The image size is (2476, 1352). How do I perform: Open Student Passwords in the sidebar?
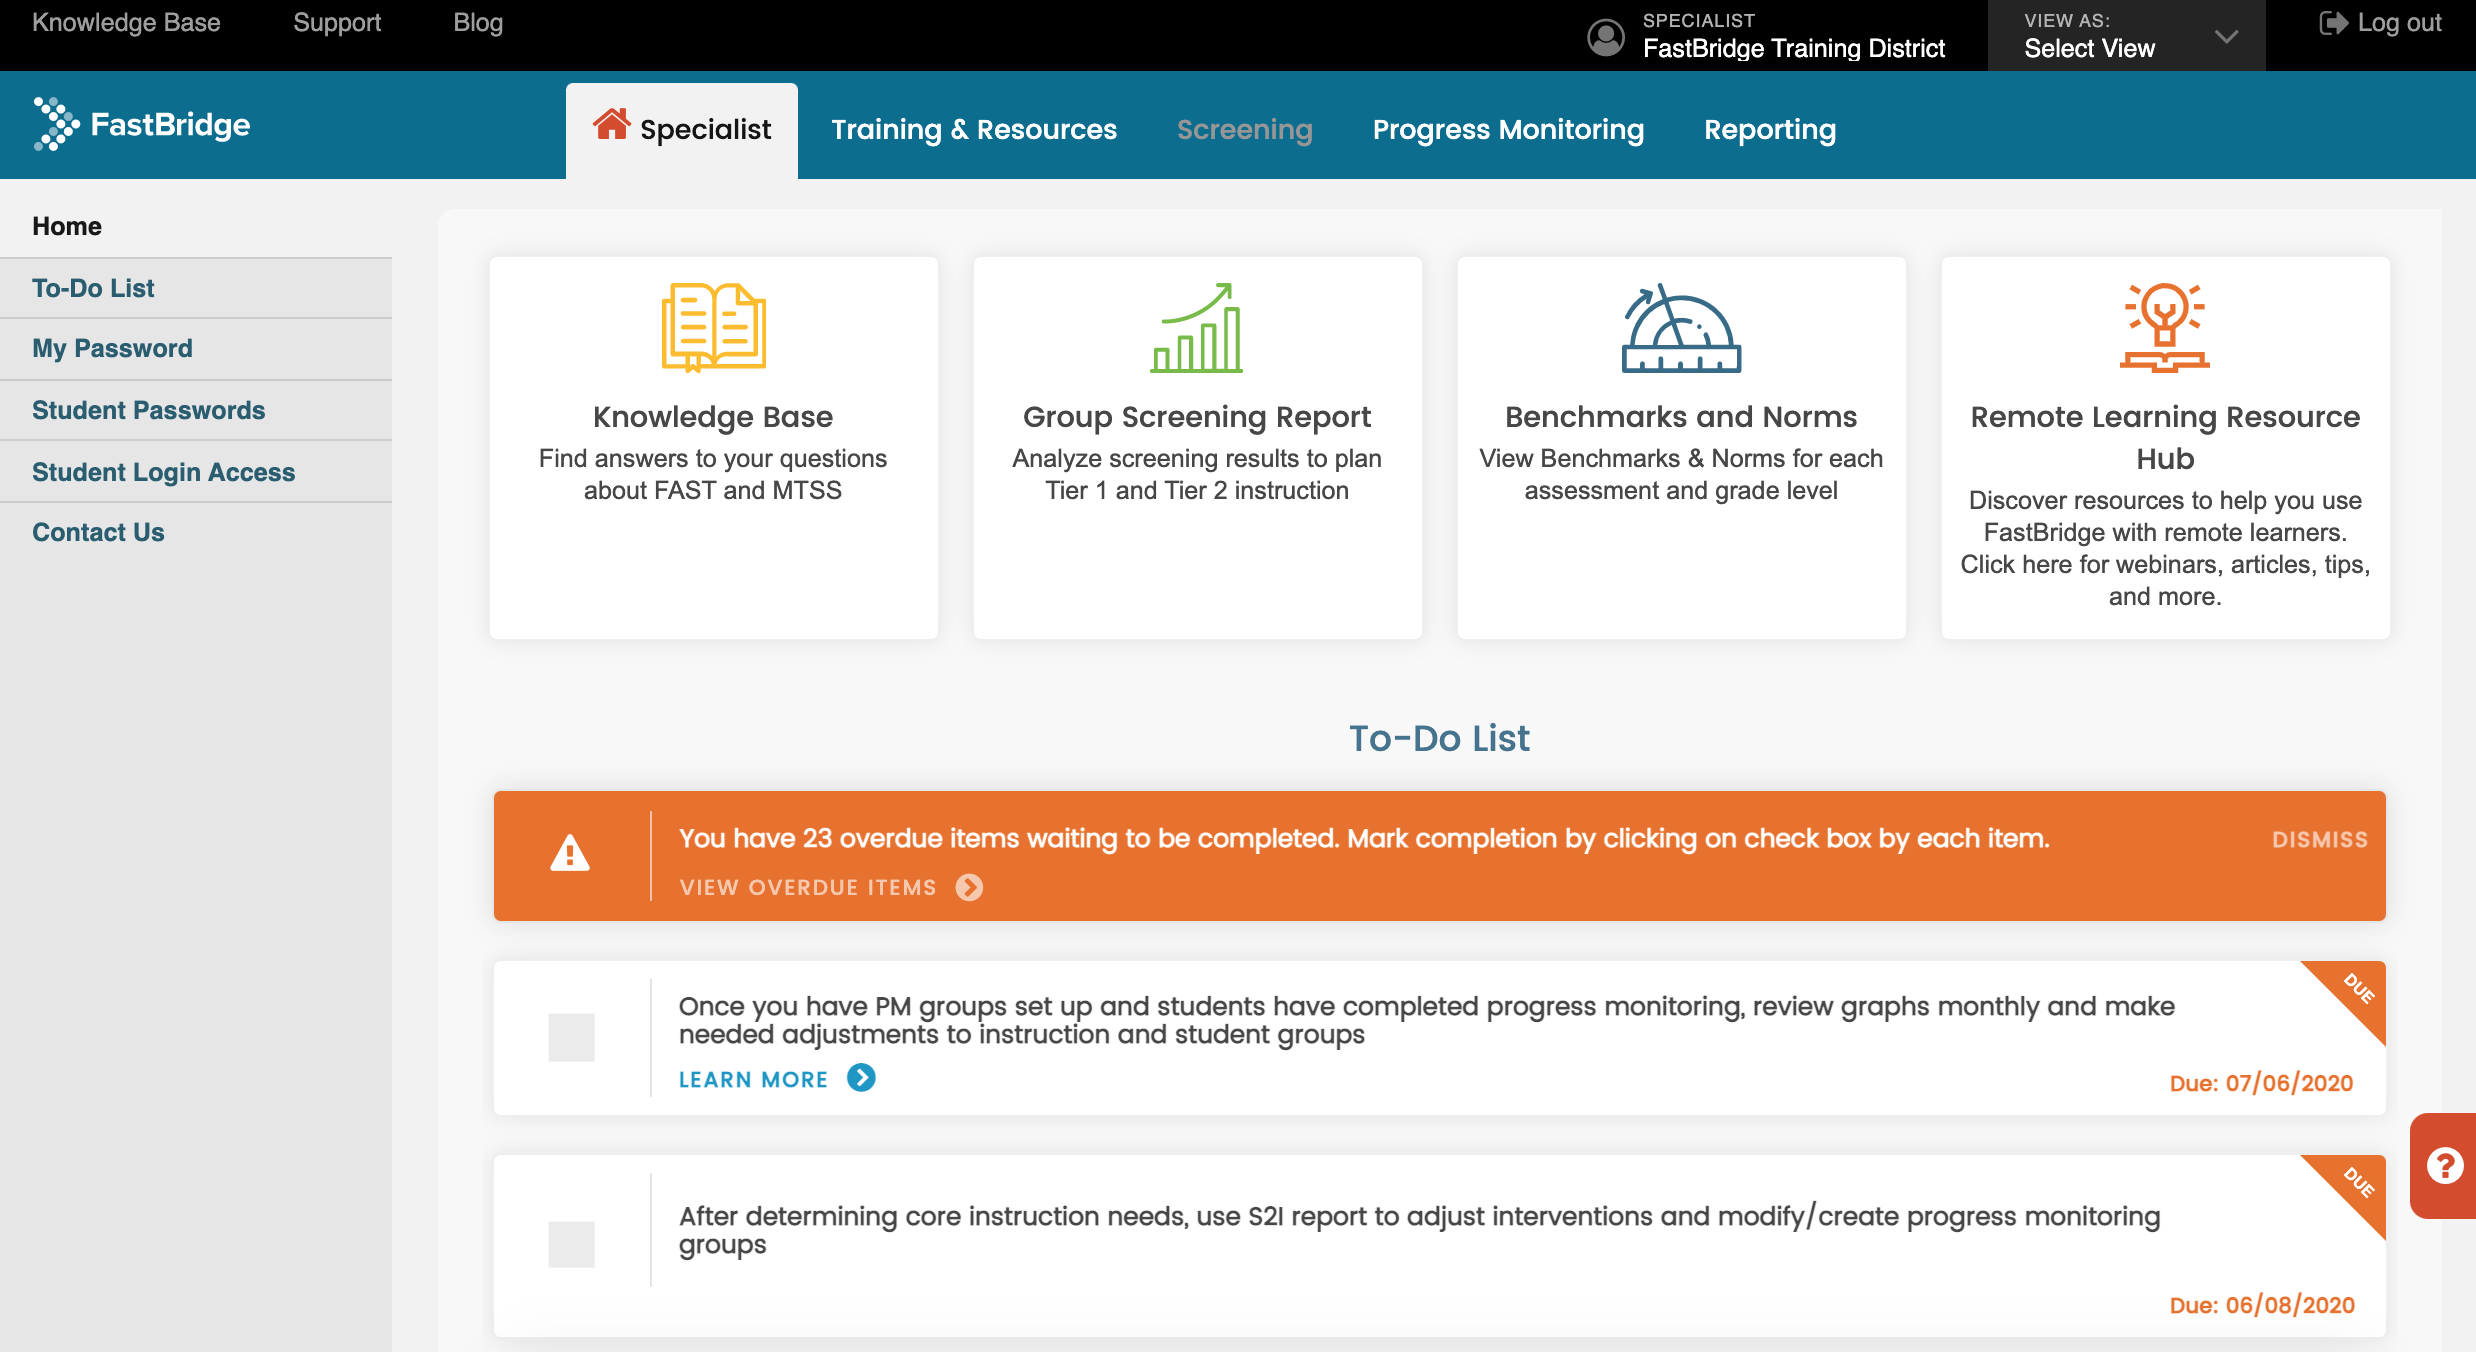196,410
